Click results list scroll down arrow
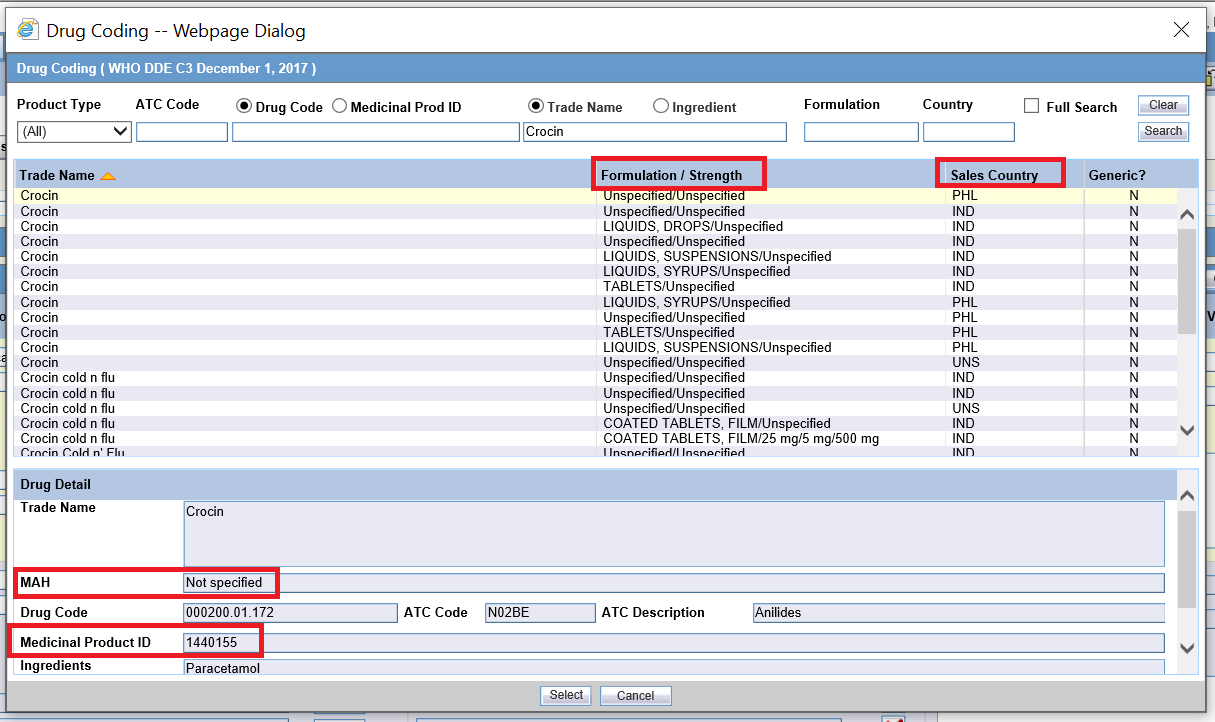 1187,430
